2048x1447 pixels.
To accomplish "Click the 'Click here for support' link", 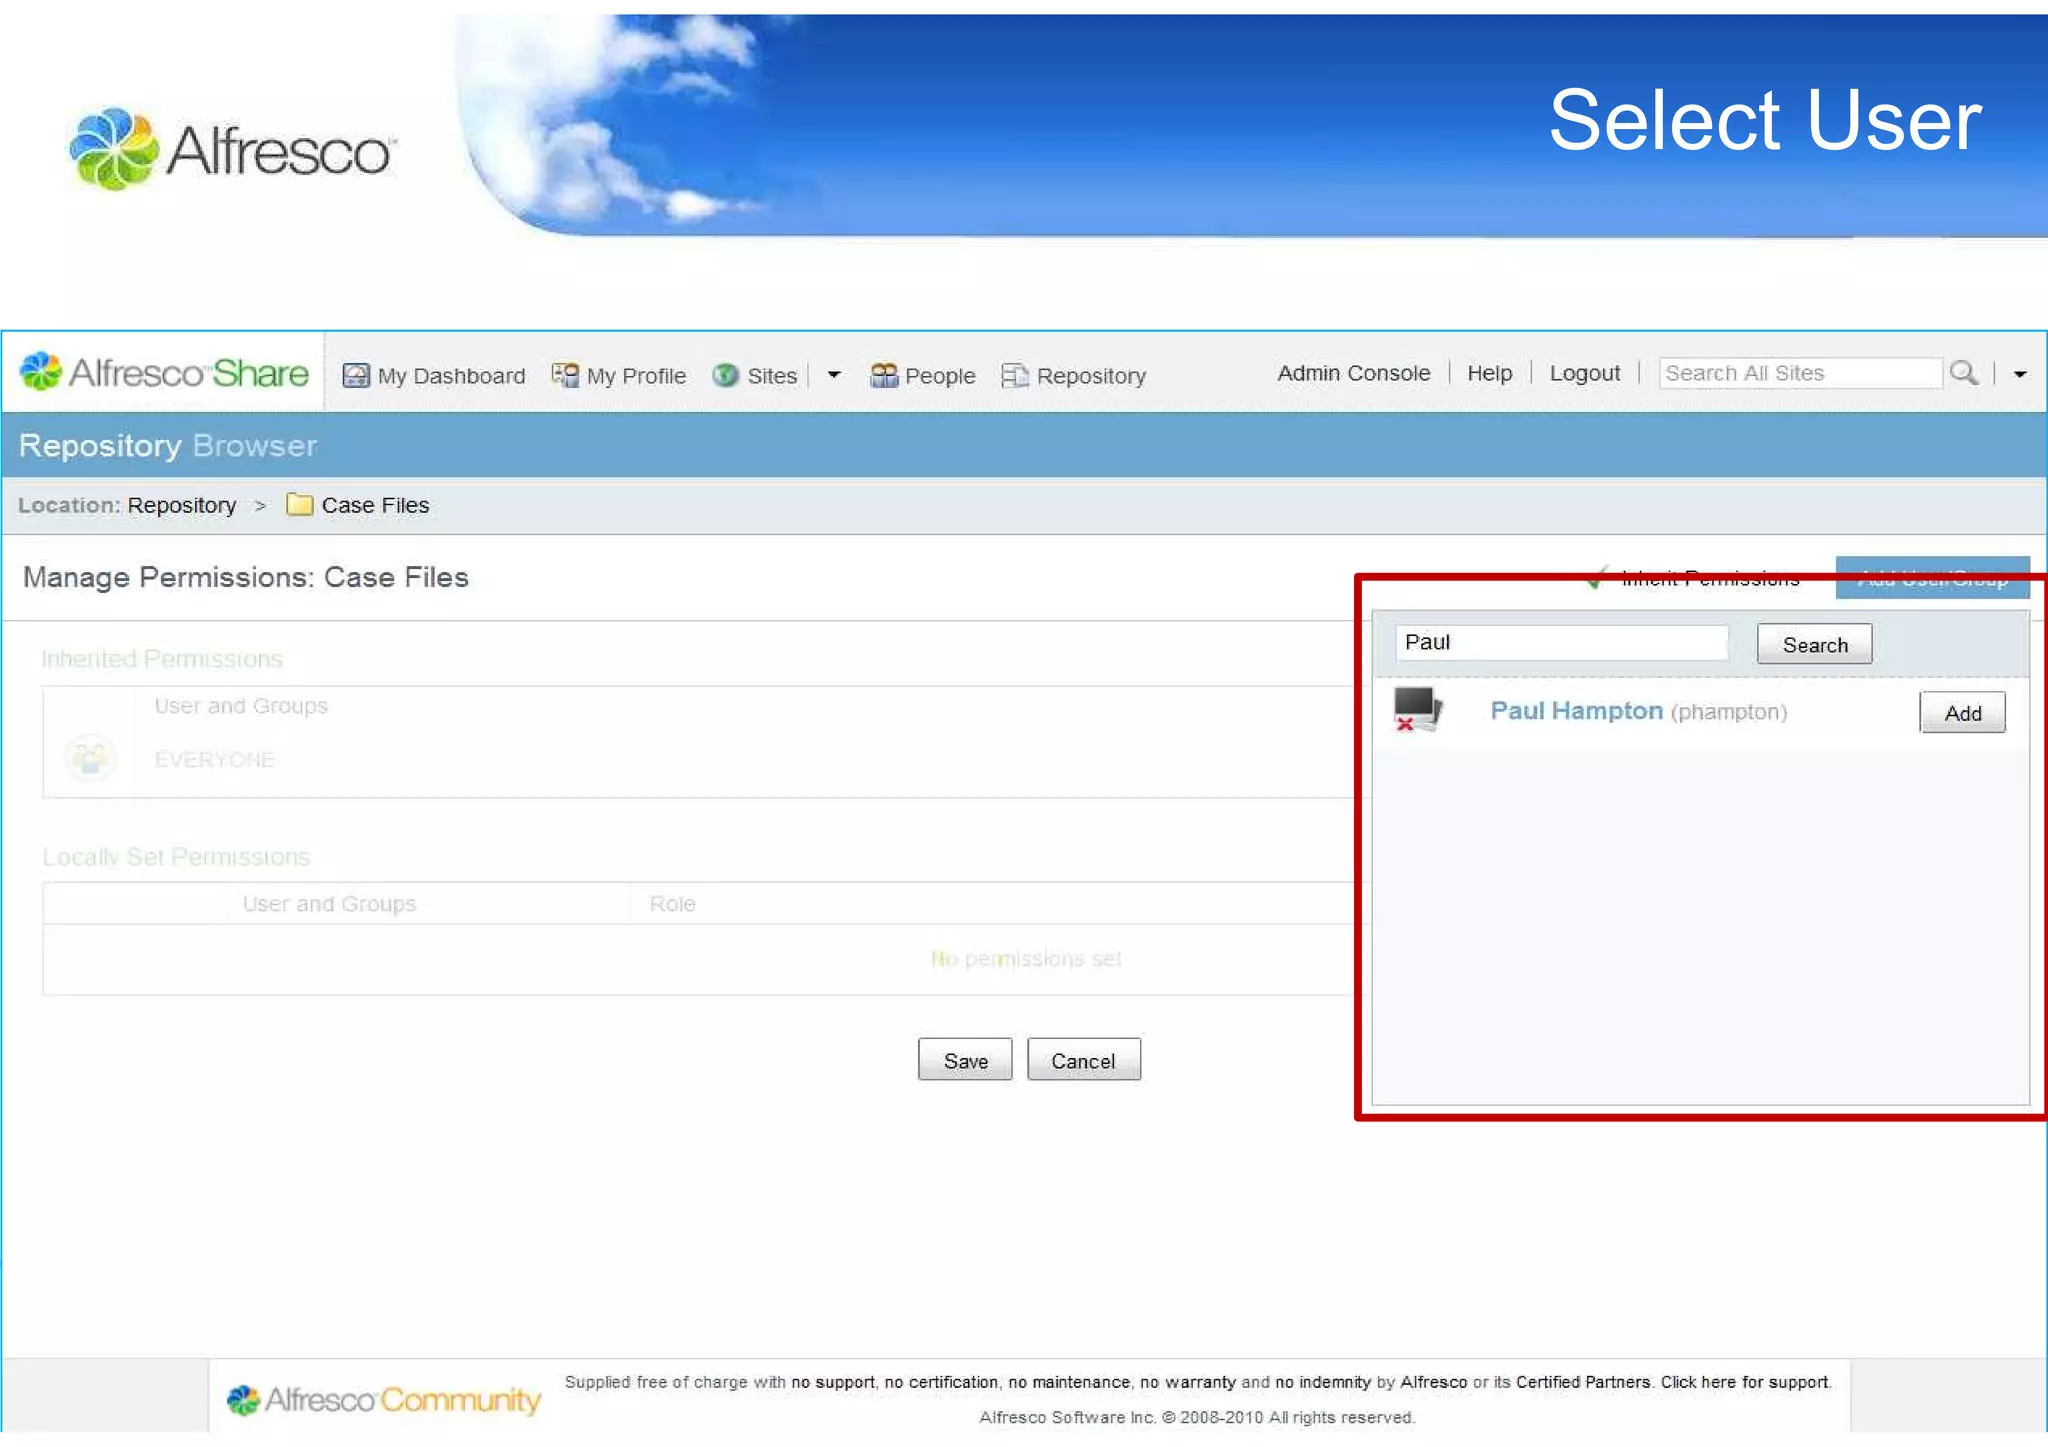I will pyautogui.click(x=1745, y=1382).
